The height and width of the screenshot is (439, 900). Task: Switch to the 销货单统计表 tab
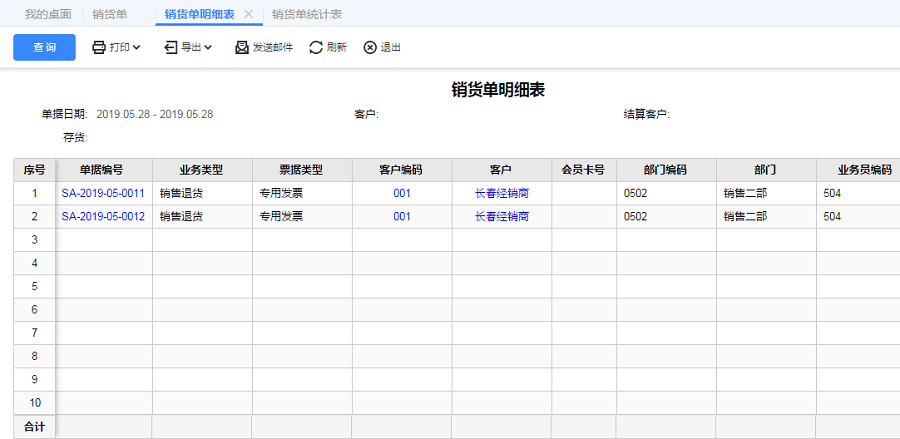pos(307,15)
